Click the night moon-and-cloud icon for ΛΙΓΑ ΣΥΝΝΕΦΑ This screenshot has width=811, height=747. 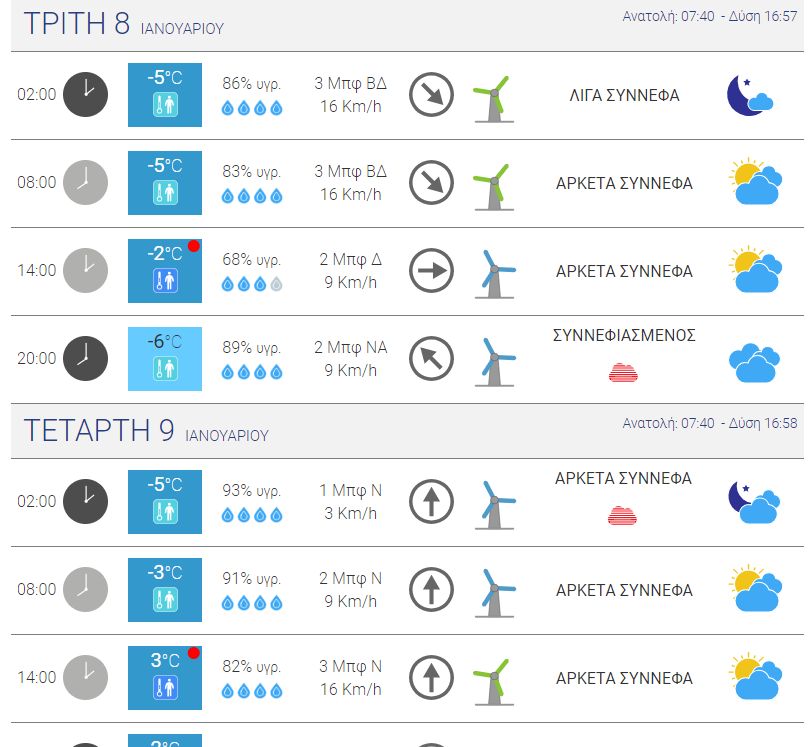tap(750, 95)
